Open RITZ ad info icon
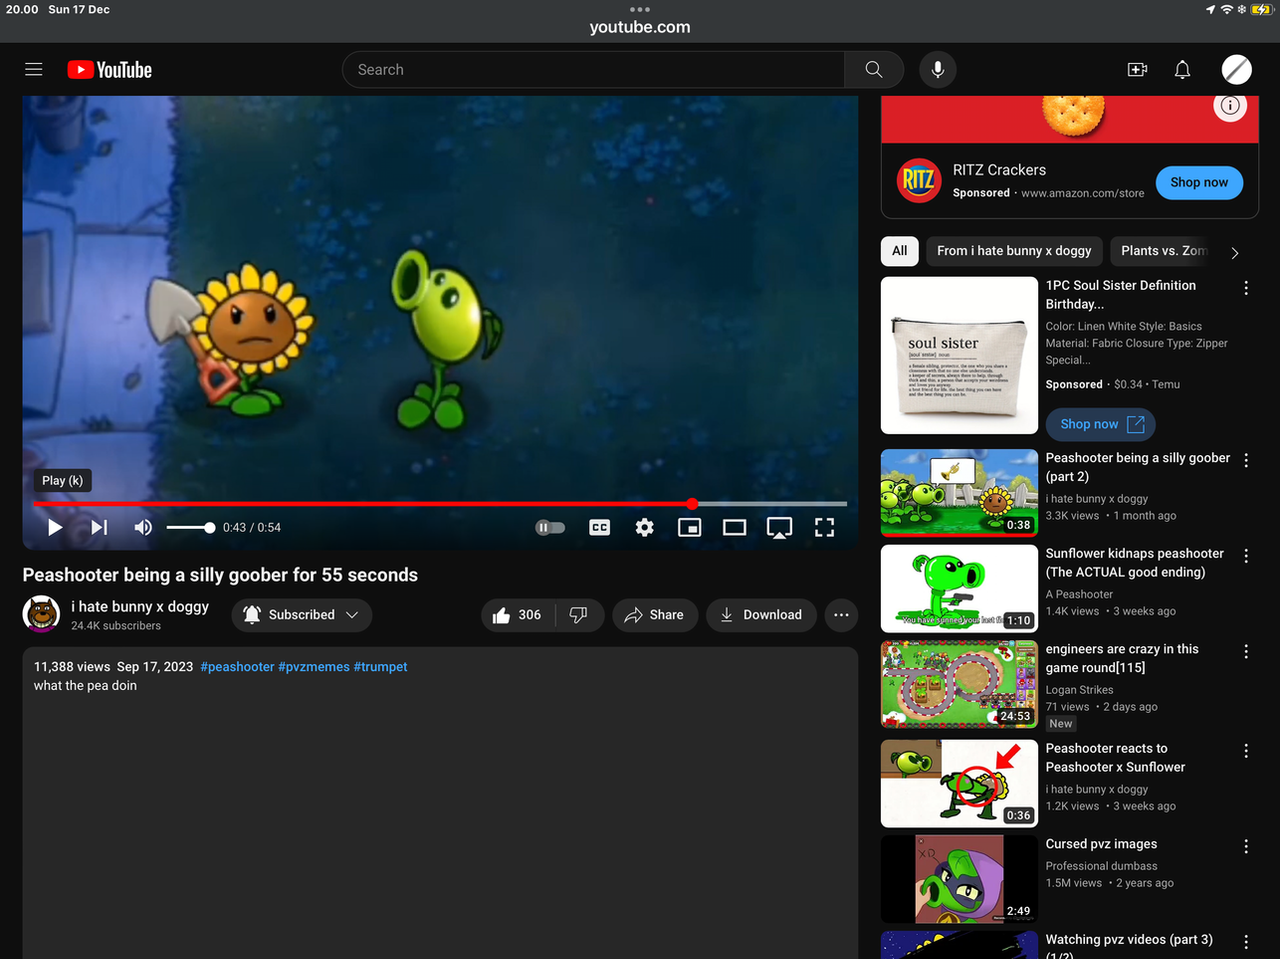The image size is (1280, 959). pos(1230,106)
